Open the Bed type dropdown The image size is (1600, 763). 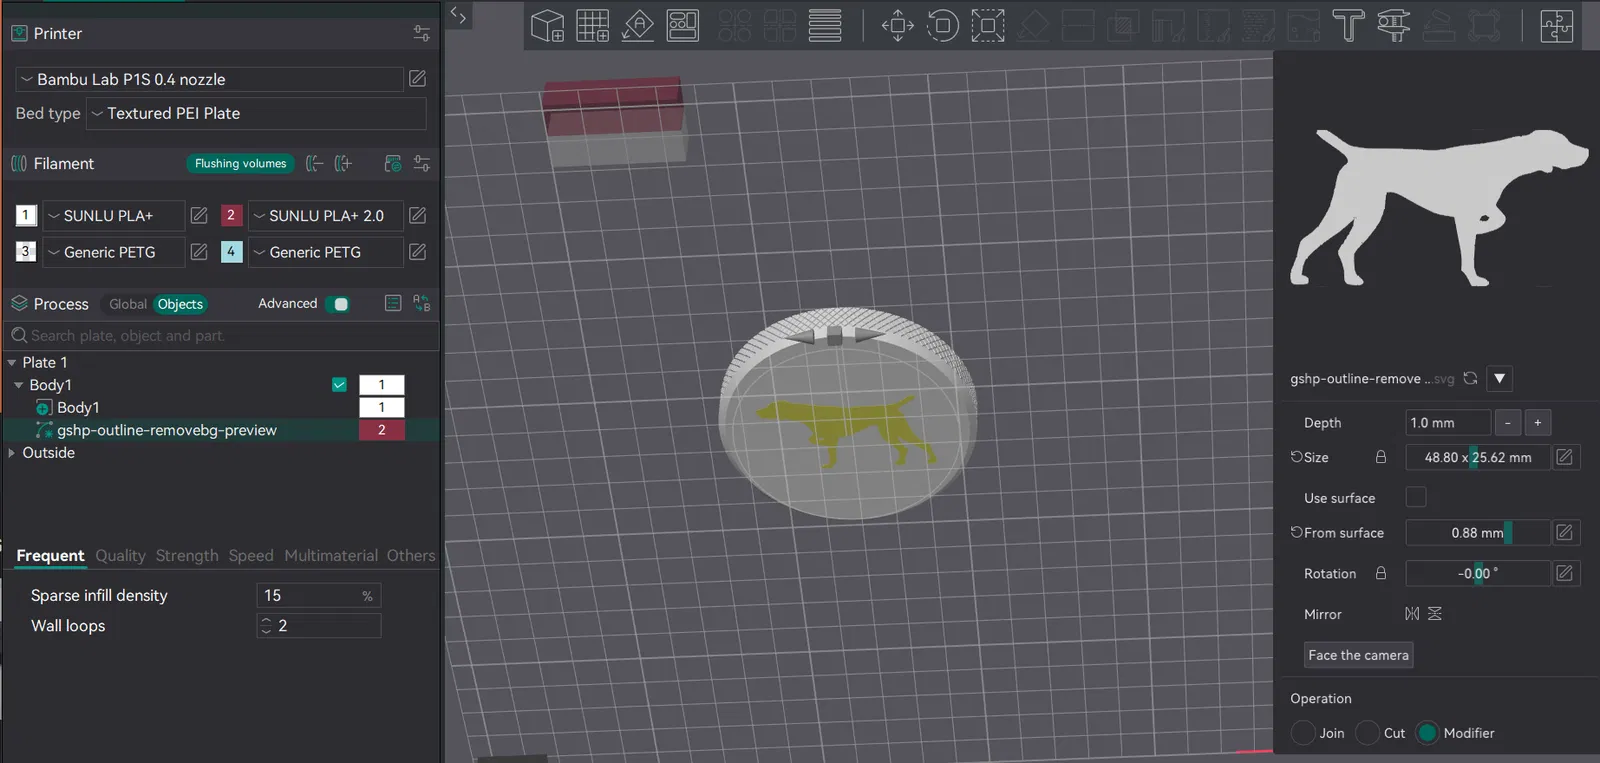256,113
